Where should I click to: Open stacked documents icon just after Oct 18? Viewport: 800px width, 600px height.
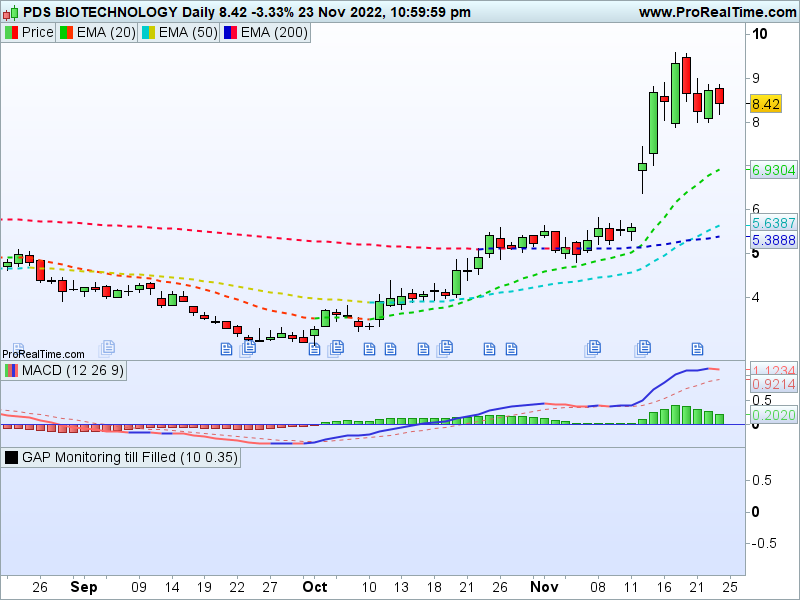point(445,348)
